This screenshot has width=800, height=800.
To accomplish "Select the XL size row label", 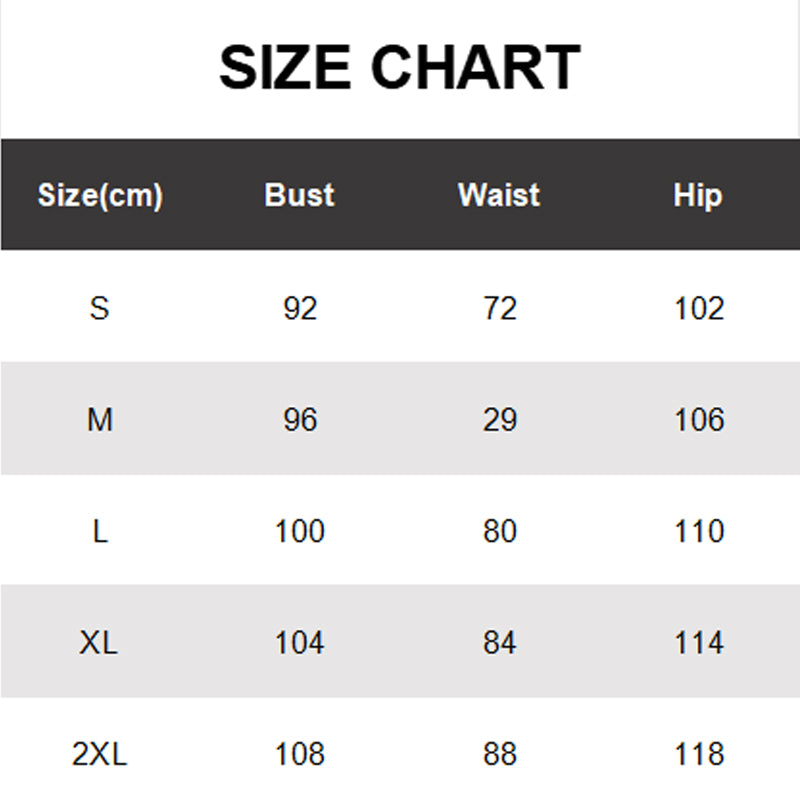I will pyautogui.click(x=99, y=642).
